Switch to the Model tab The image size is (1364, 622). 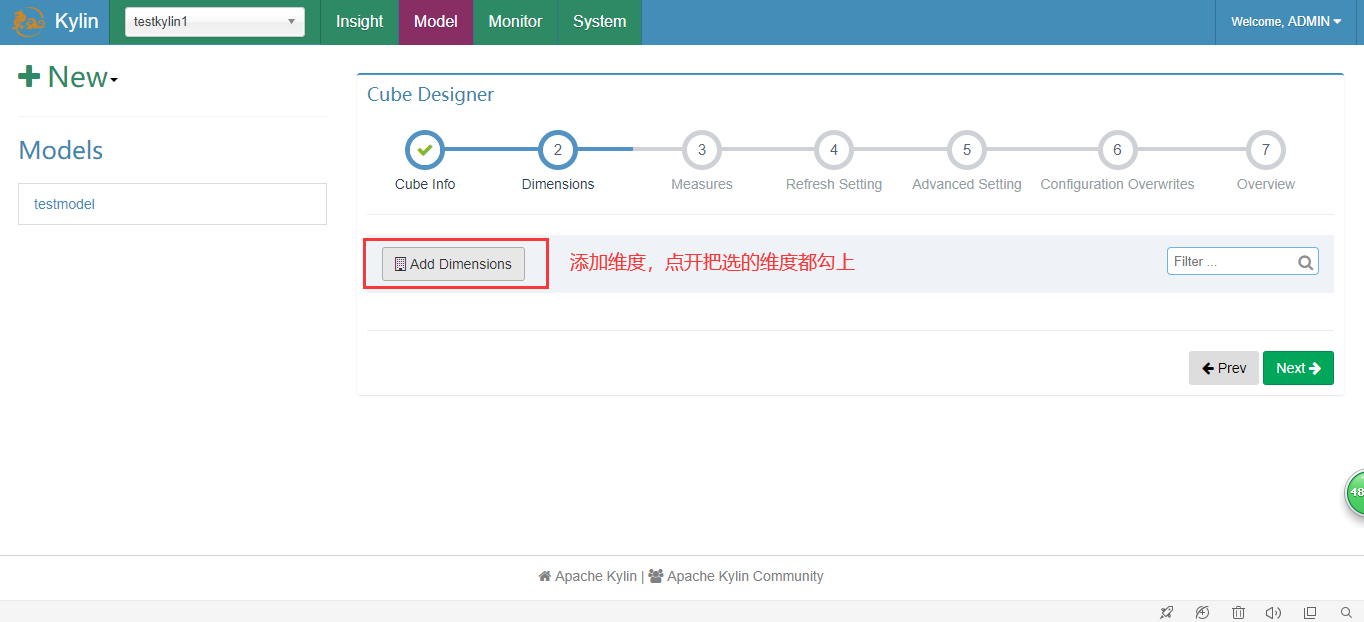tap(436, 22)
